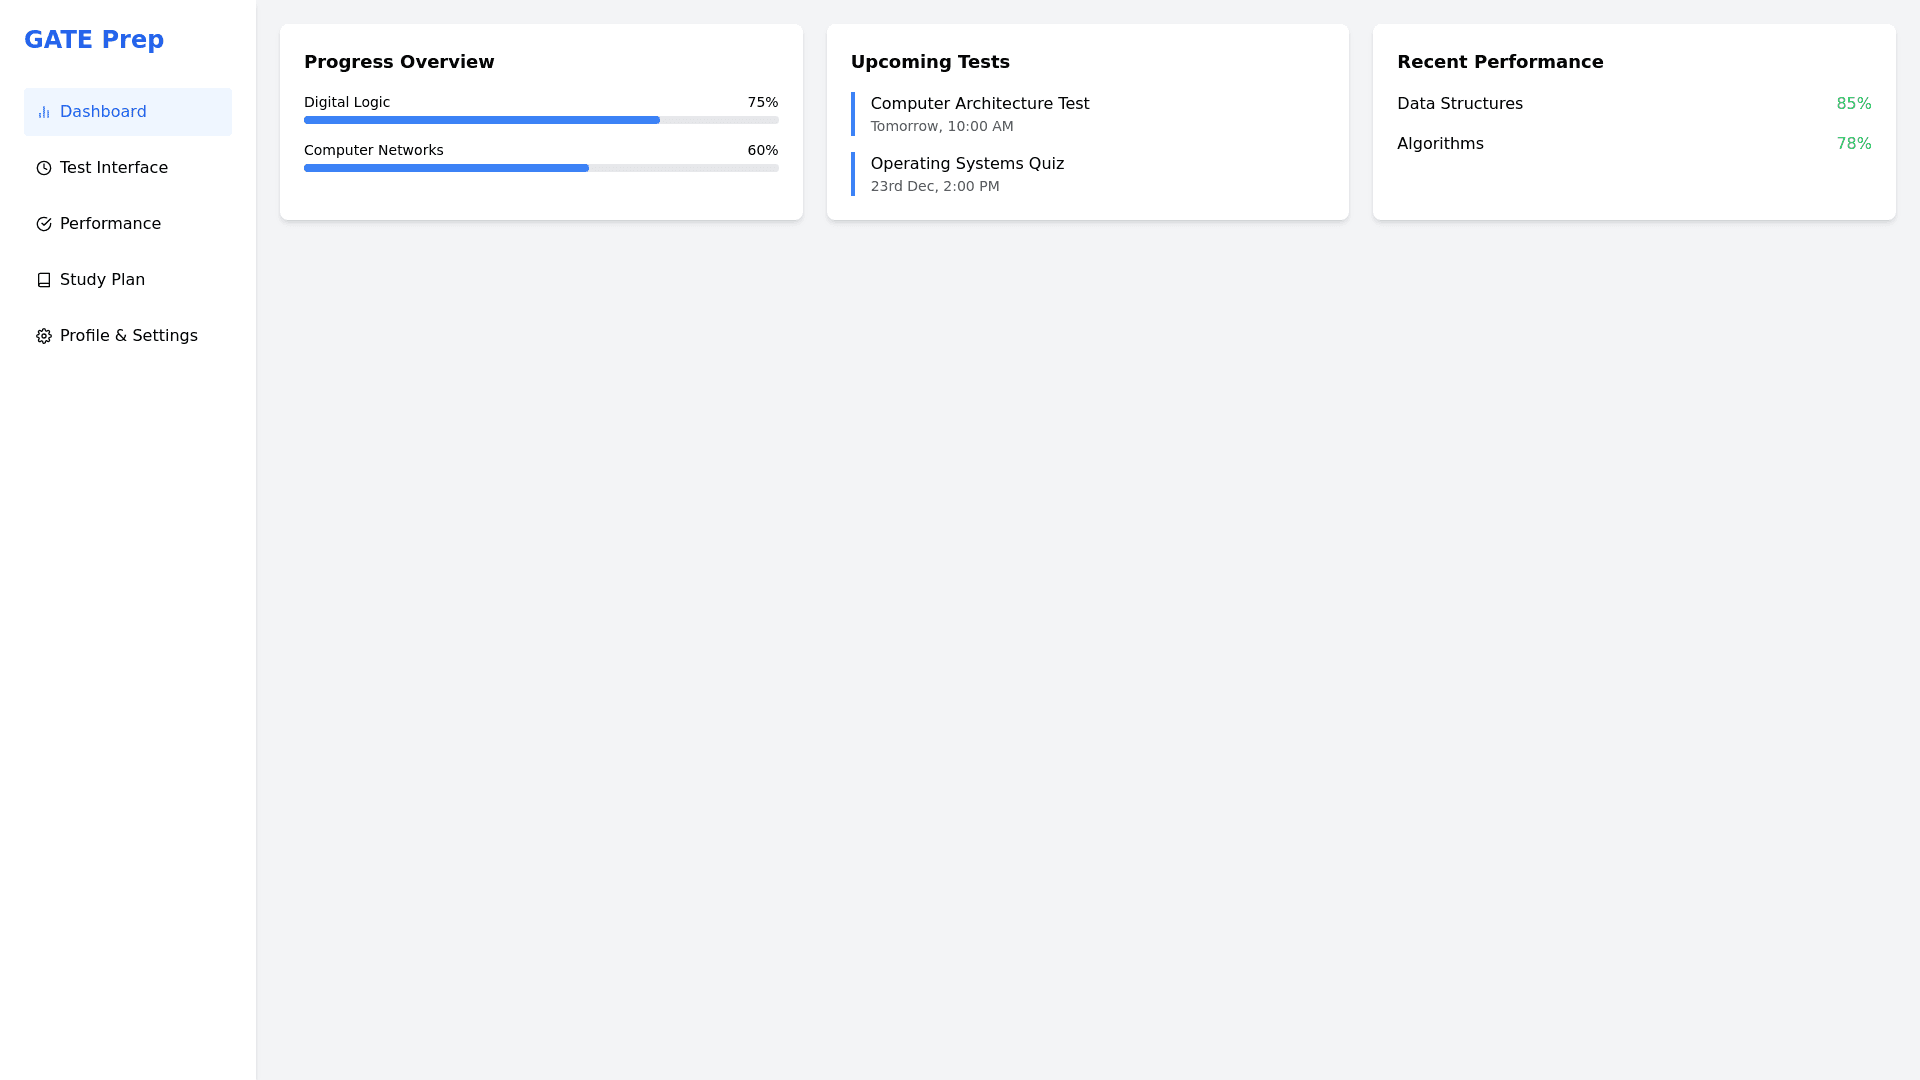Click the Dashboard bar chart icon

coord(44,112)
